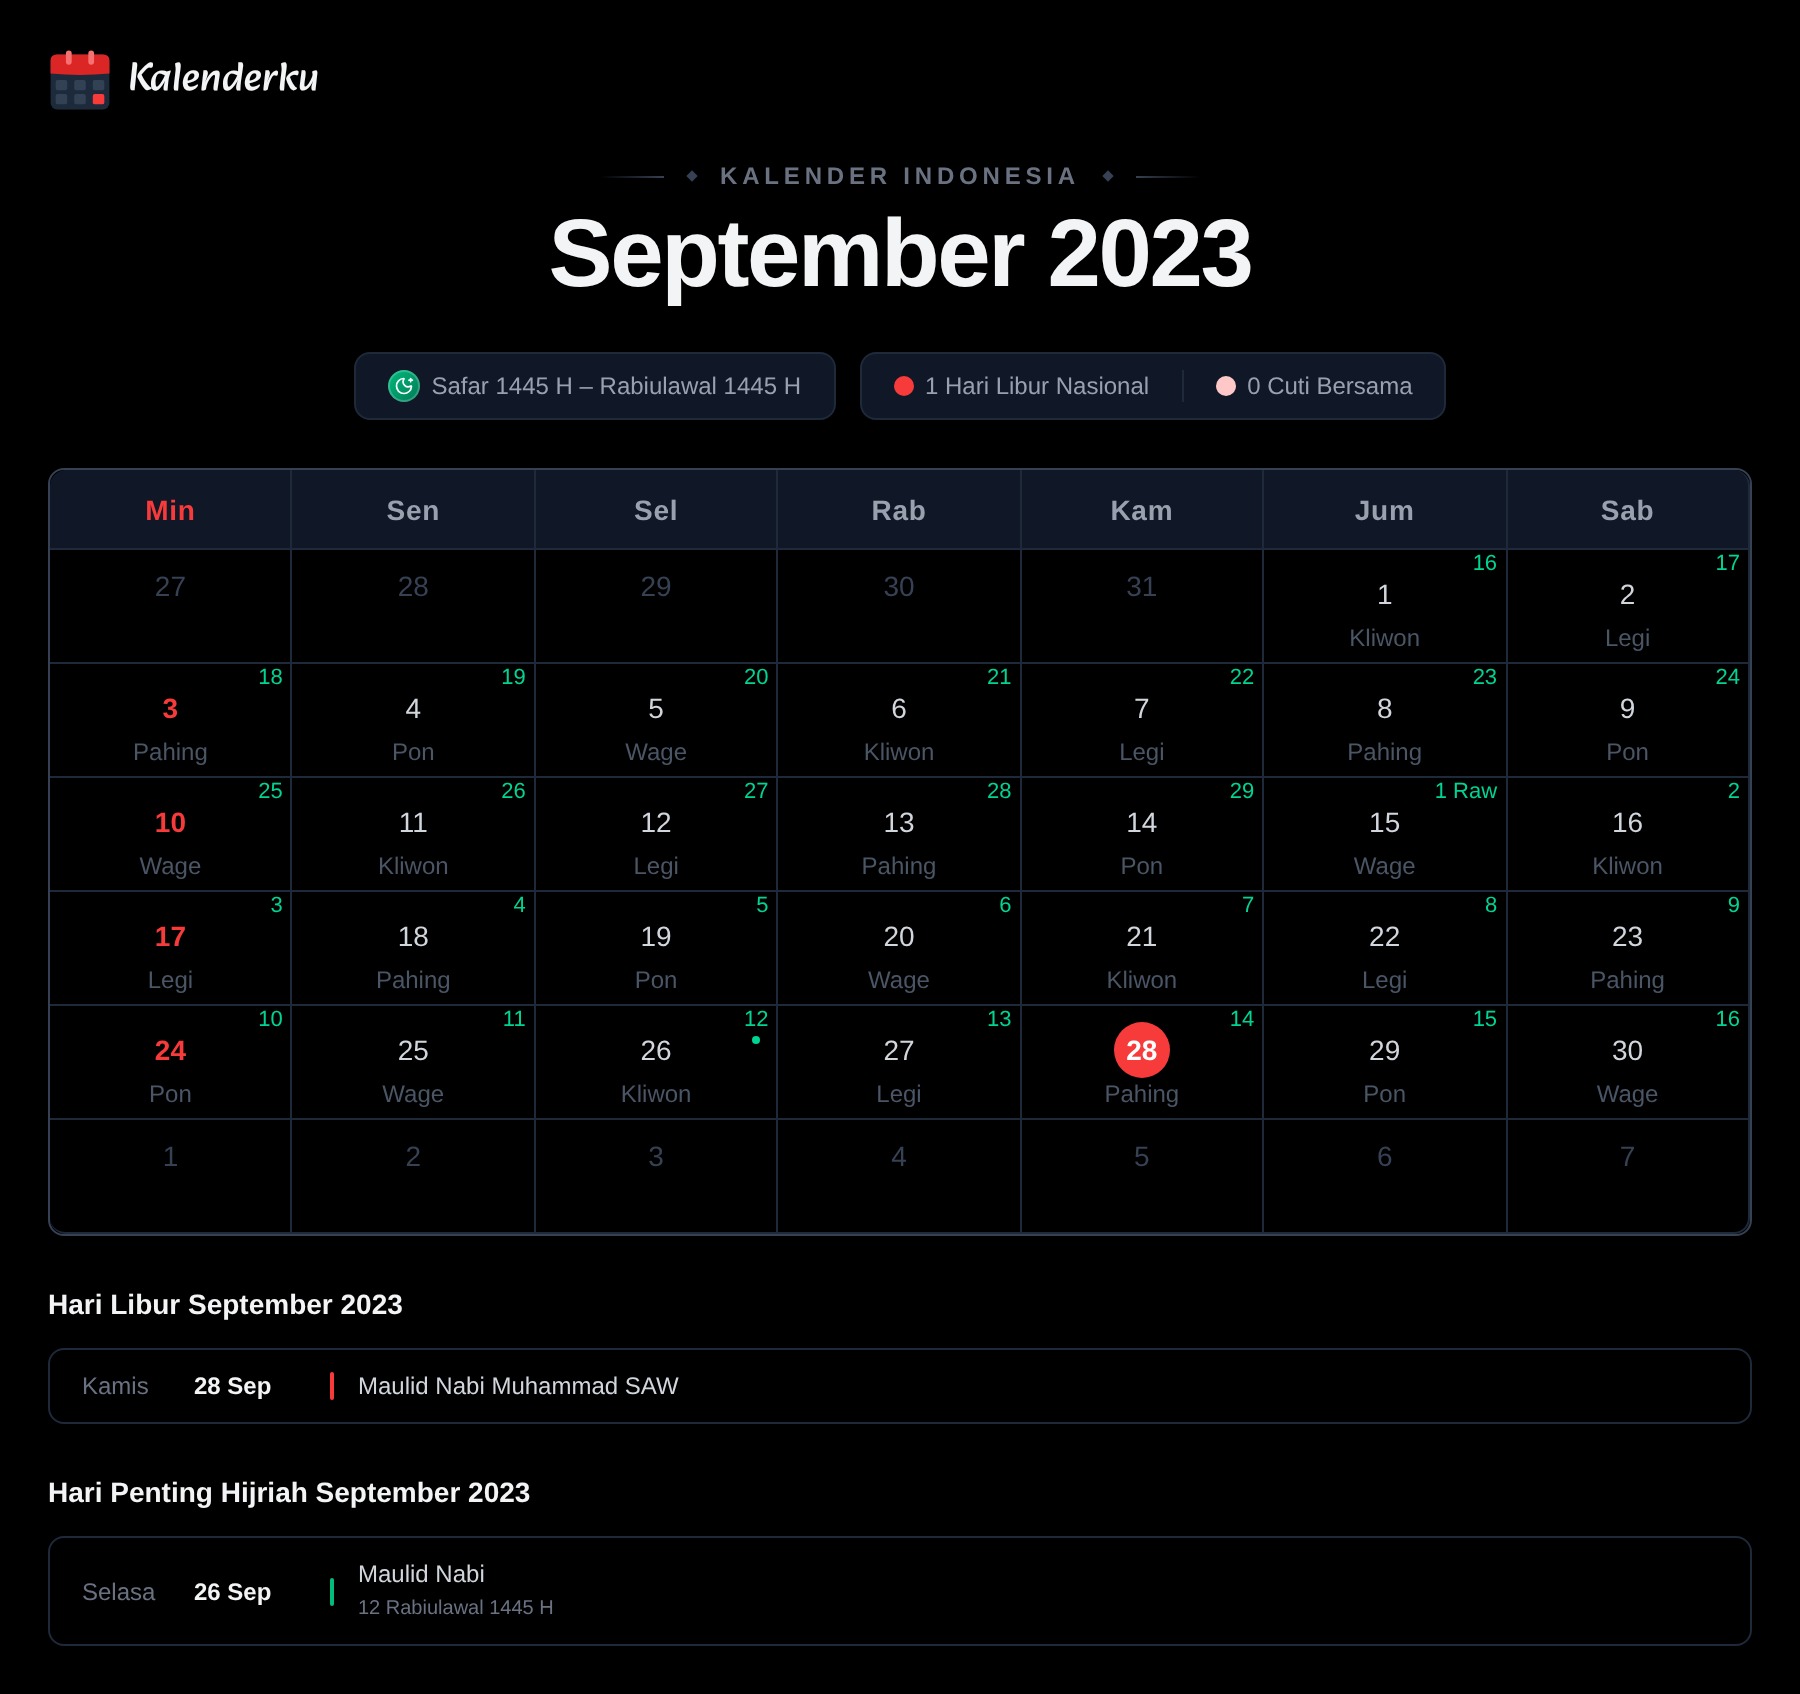The image size is (1800, 1694).
Task: Click the red Hari Libur Nasional dot
Action: coord(904,386)
